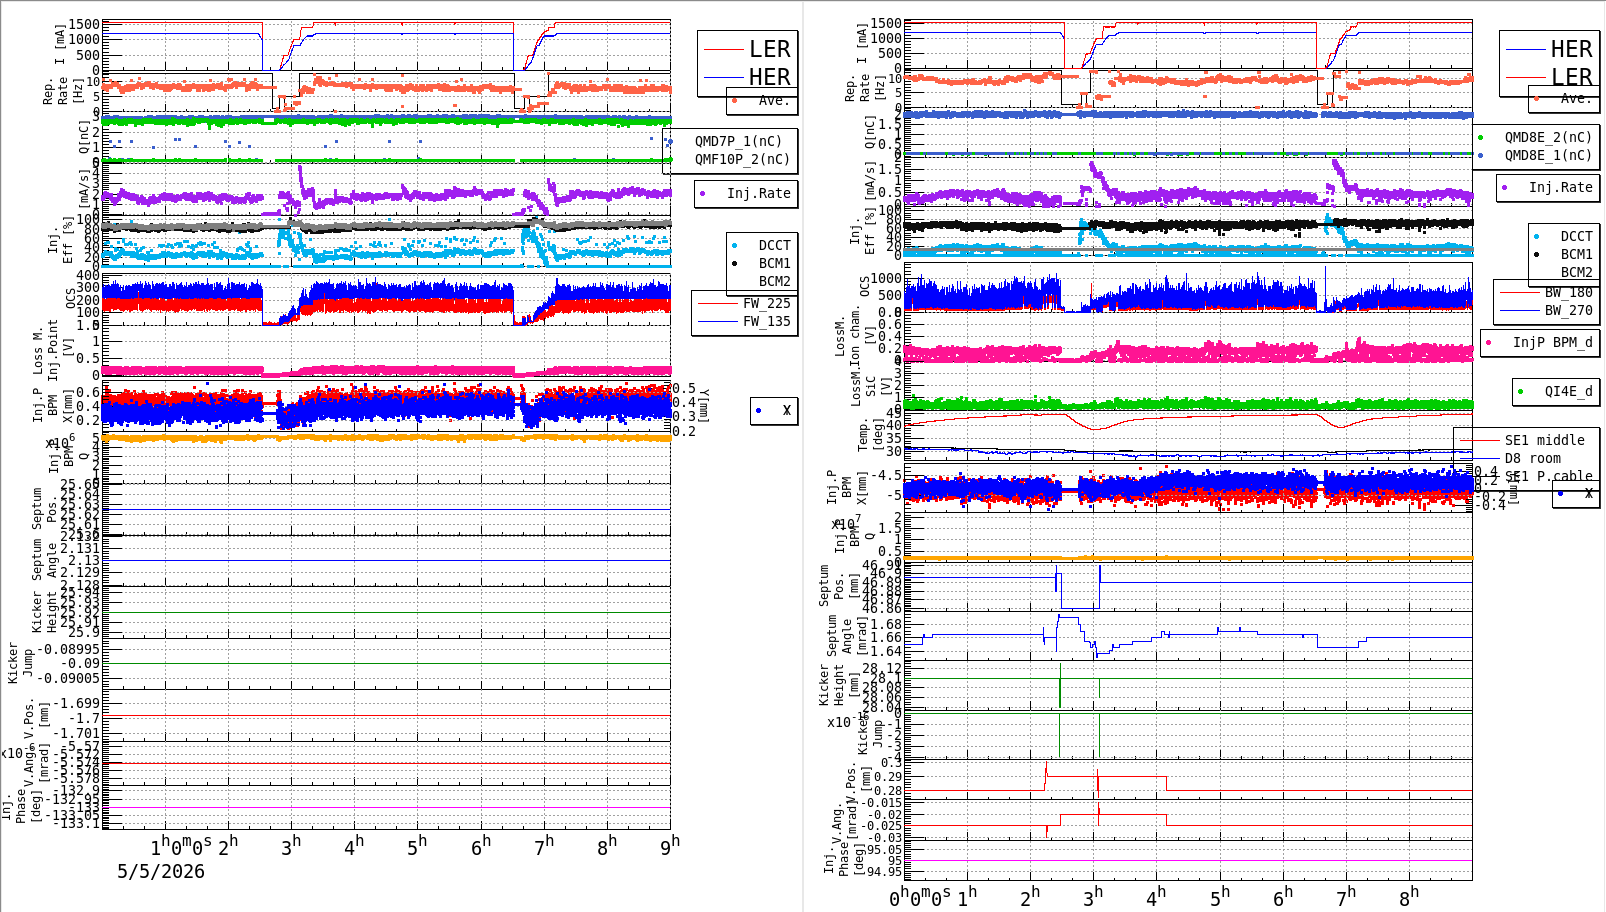Viewport: 1606px width, 912px height.
Task: Click the 3h tick on the left time axis
Action: 290,846
